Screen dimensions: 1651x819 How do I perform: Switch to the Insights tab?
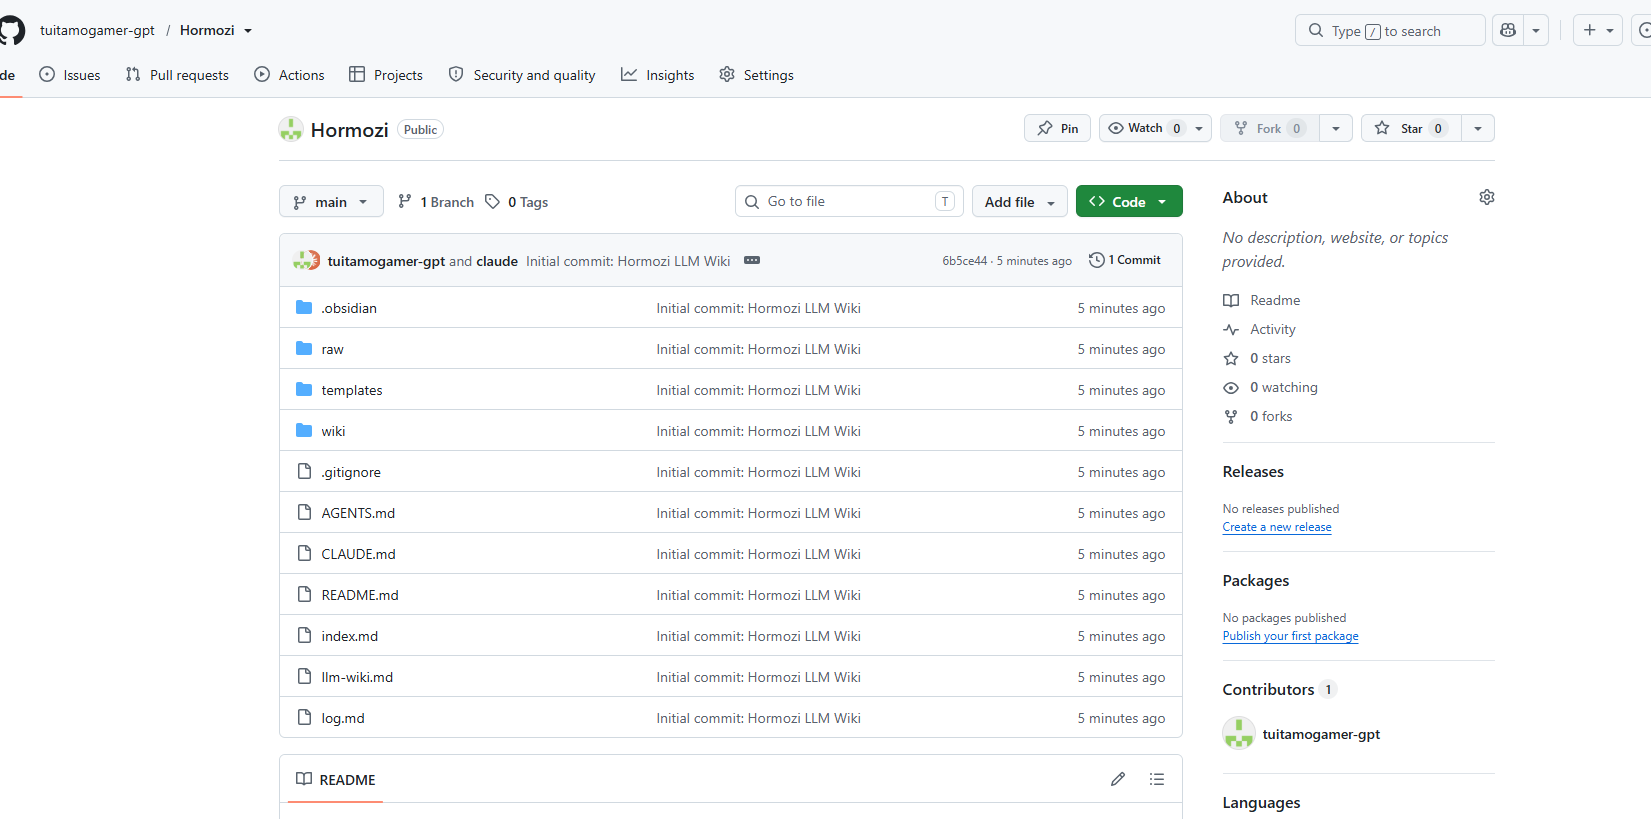click(x=658, y=75)
